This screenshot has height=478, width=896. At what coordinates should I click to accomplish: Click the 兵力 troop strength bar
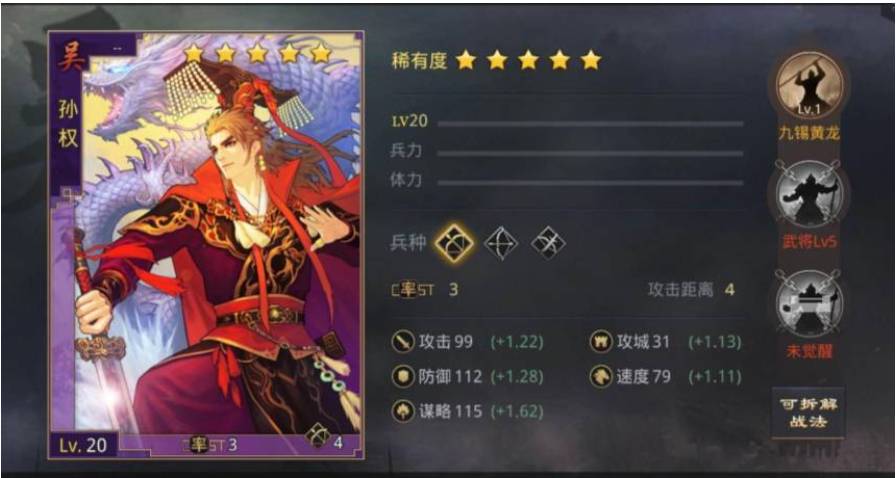point(590,153)
